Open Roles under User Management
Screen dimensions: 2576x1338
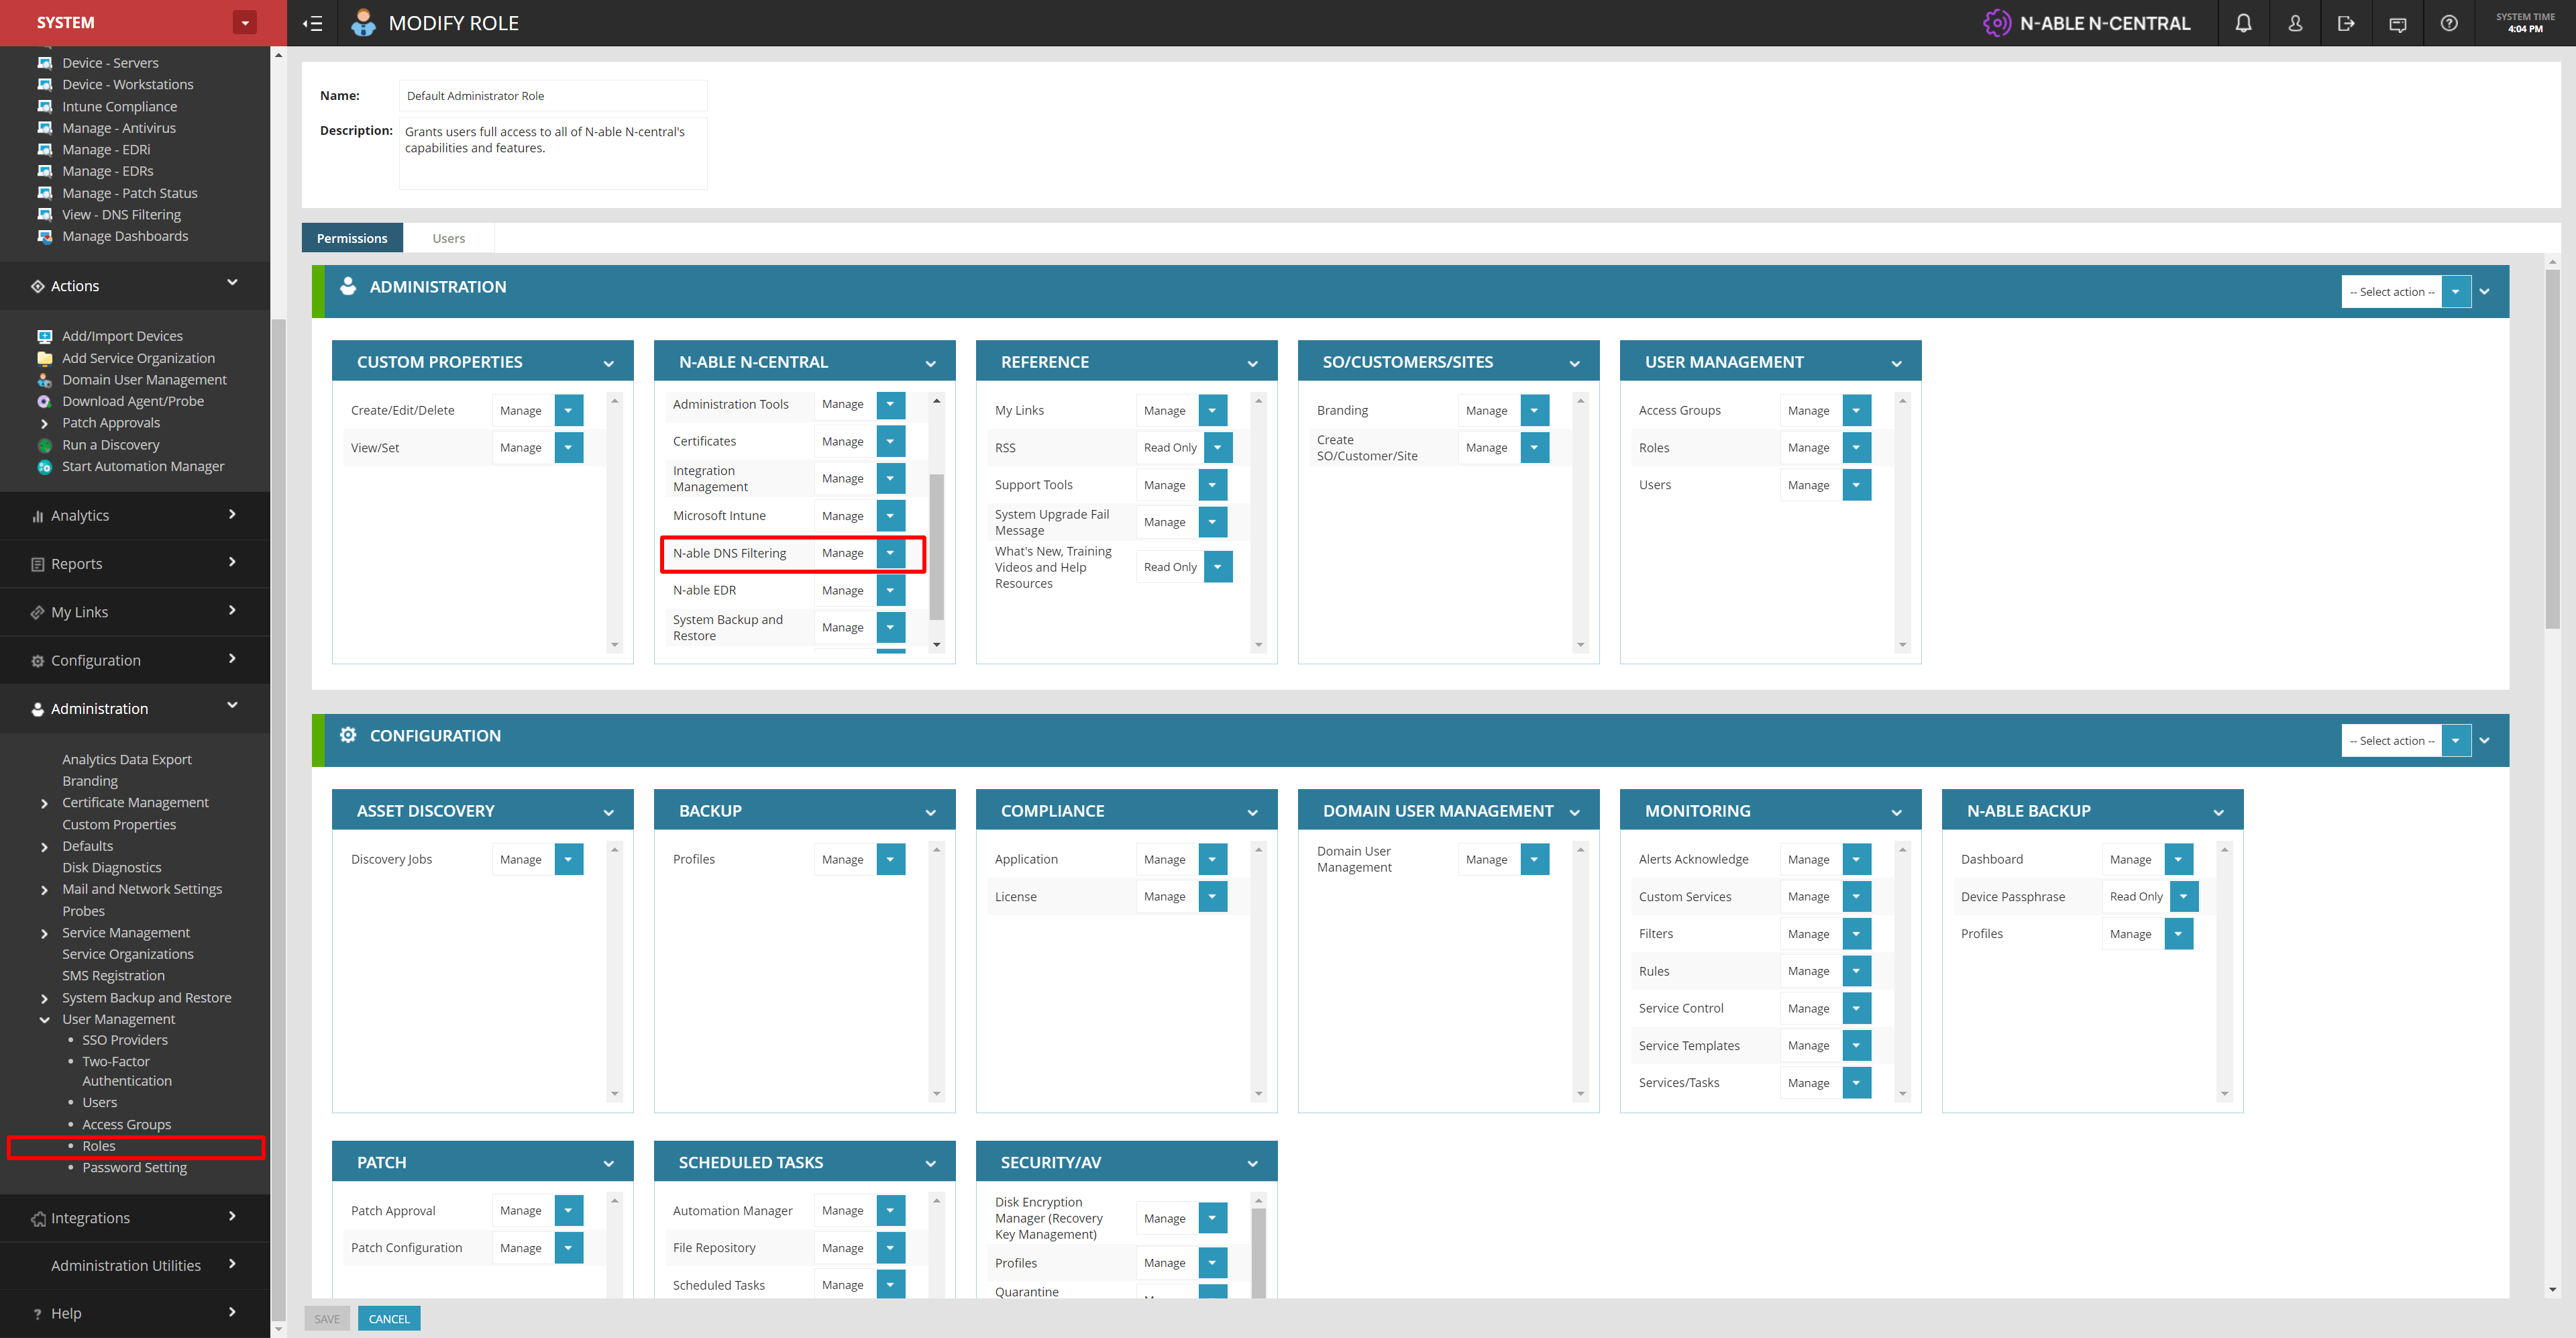coord(99,1146)
